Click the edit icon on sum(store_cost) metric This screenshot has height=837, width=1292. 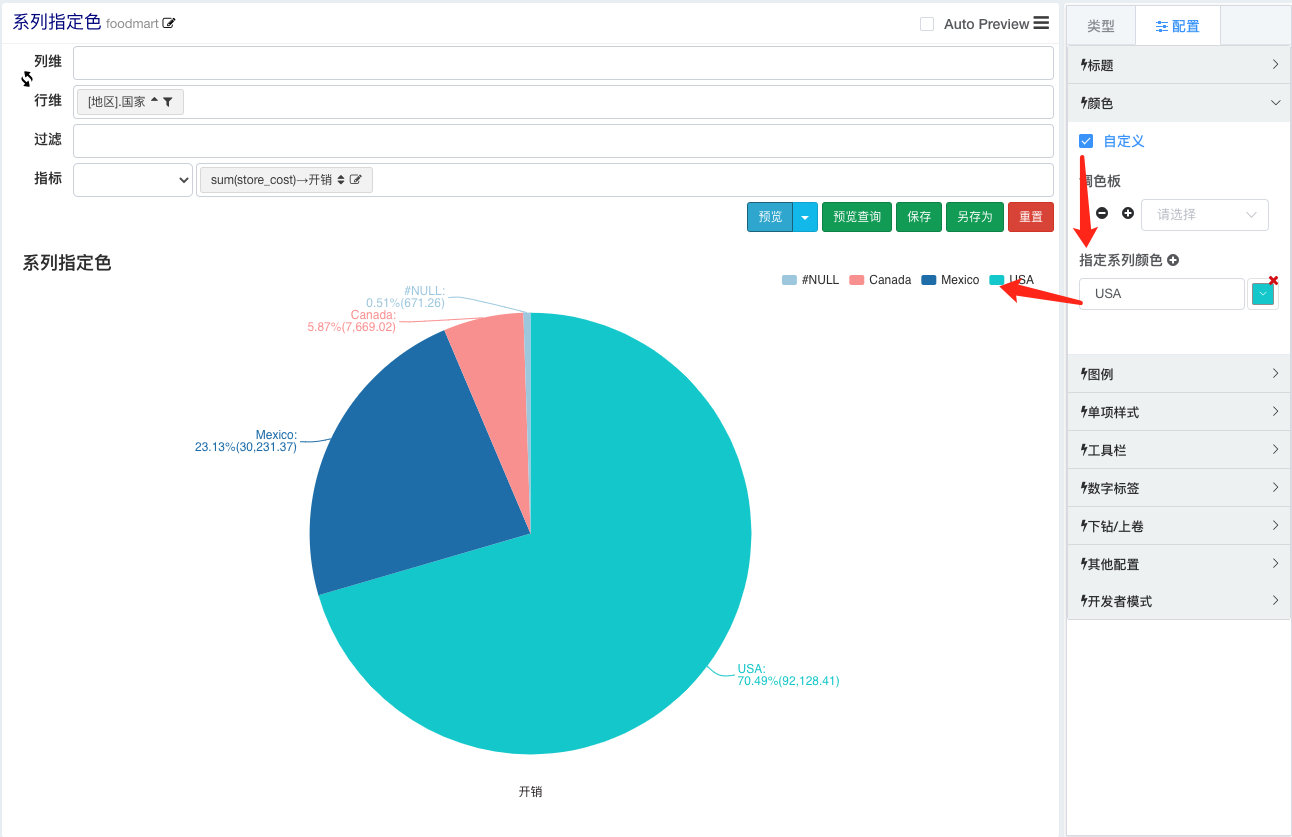point(356,180)
